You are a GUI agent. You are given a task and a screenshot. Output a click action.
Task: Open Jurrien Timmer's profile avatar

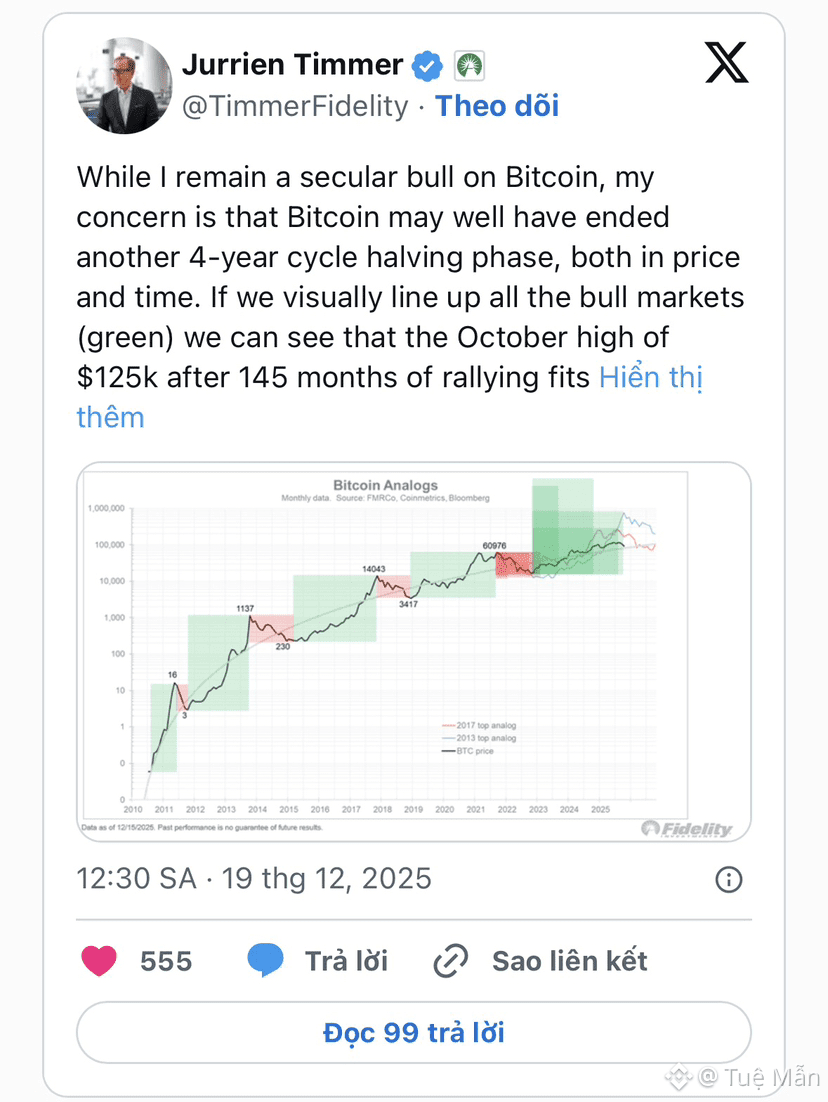pyautogui.click(x=124, y=86)
